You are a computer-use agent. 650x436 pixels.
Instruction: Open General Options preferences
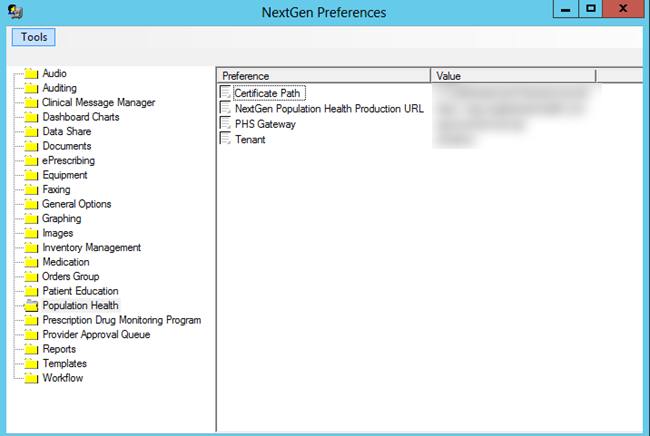click(77, 204)
